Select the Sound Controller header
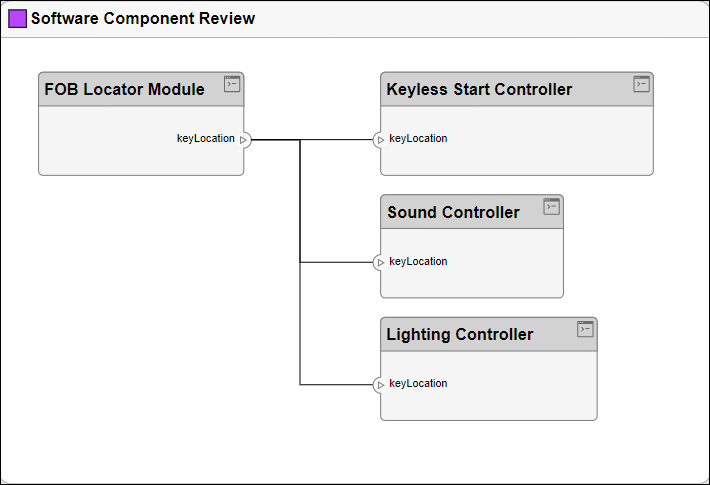Image resolution: width=710 pixels, height=485 pixels. pyautogui.click(x=454, y=213)
